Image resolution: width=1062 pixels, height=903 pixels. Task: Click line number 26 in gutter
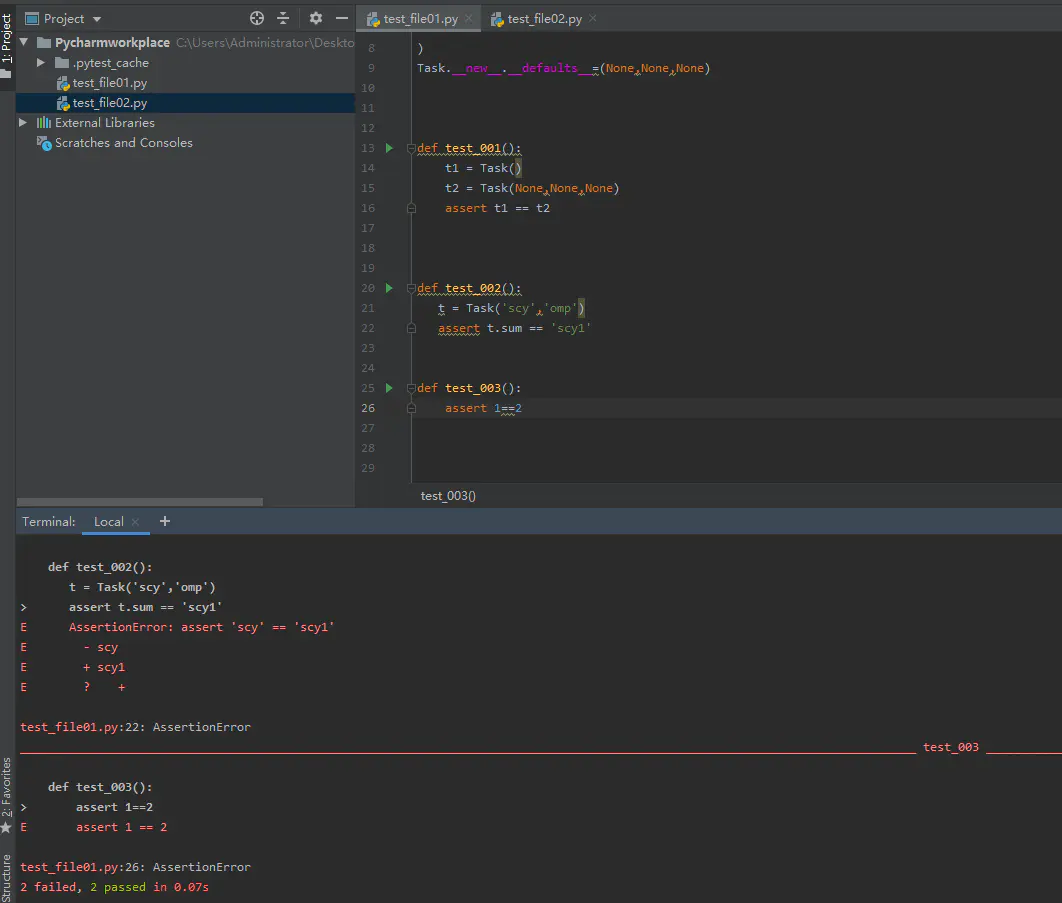(368, 408)
